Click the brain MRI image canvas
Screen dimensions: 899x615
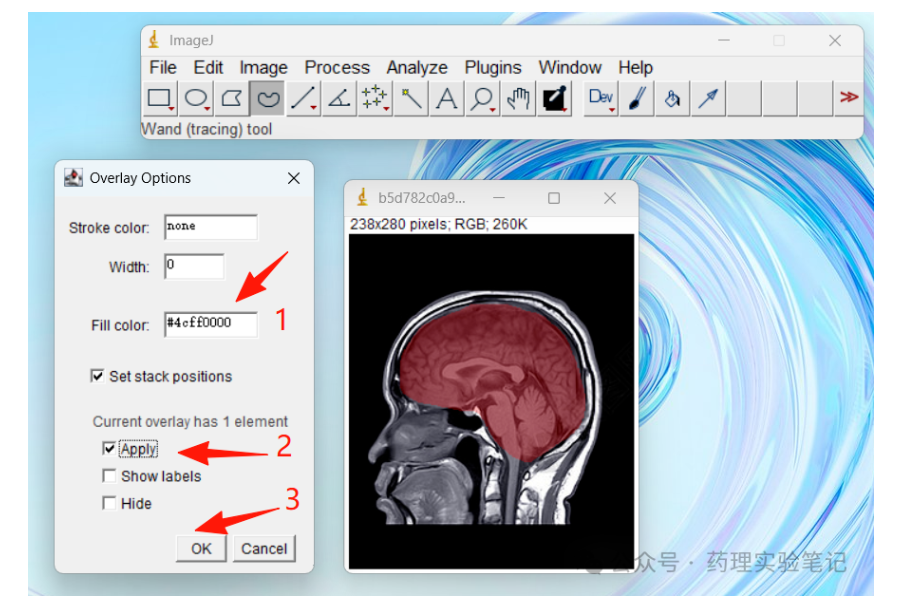(491, 401)
